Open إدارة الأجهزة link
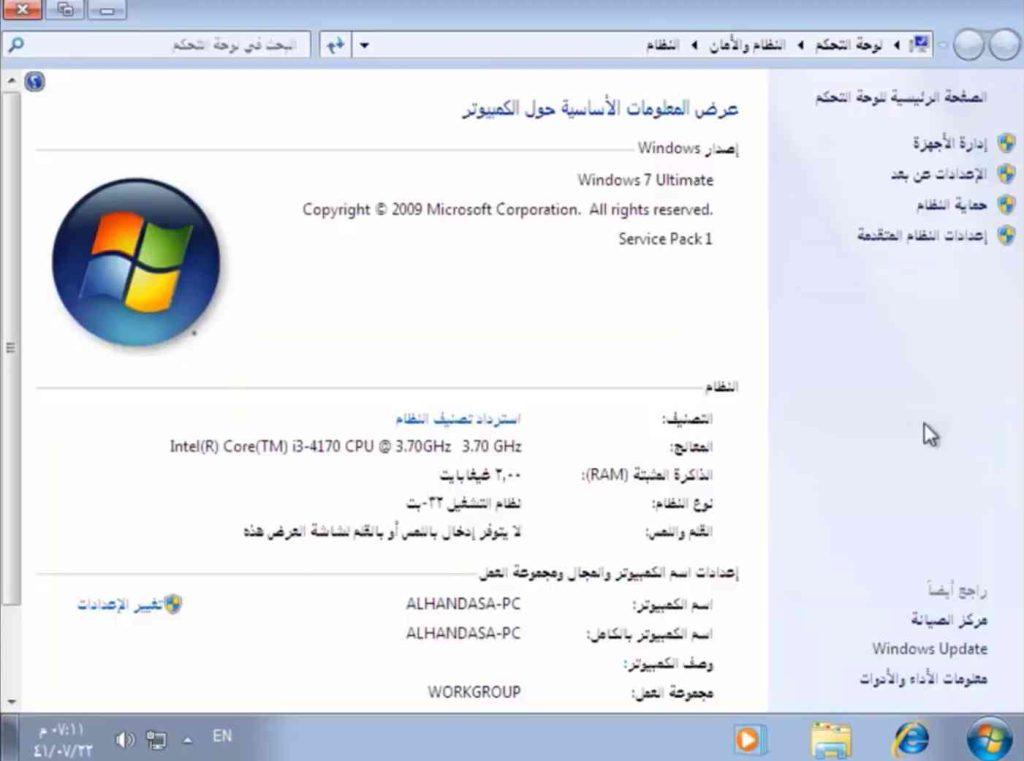The height and width of the screenshot is (761, 1024). click(x=950, y=143)
